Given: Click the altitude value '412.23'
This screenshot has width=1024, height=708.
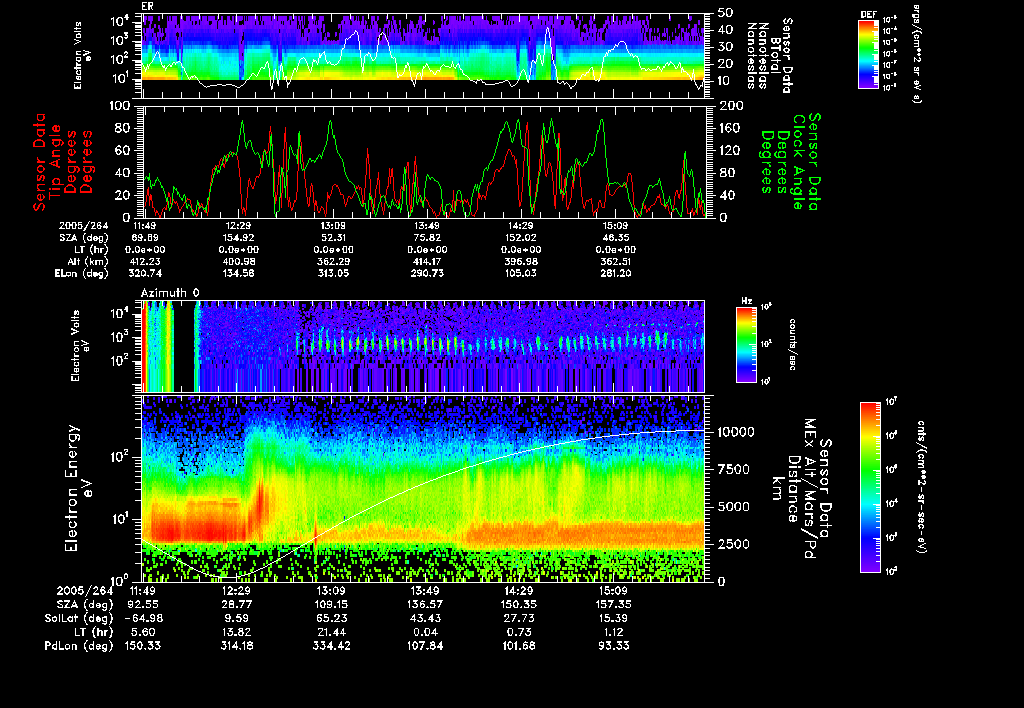Looking at the screenshot, I should pos(146,262).
